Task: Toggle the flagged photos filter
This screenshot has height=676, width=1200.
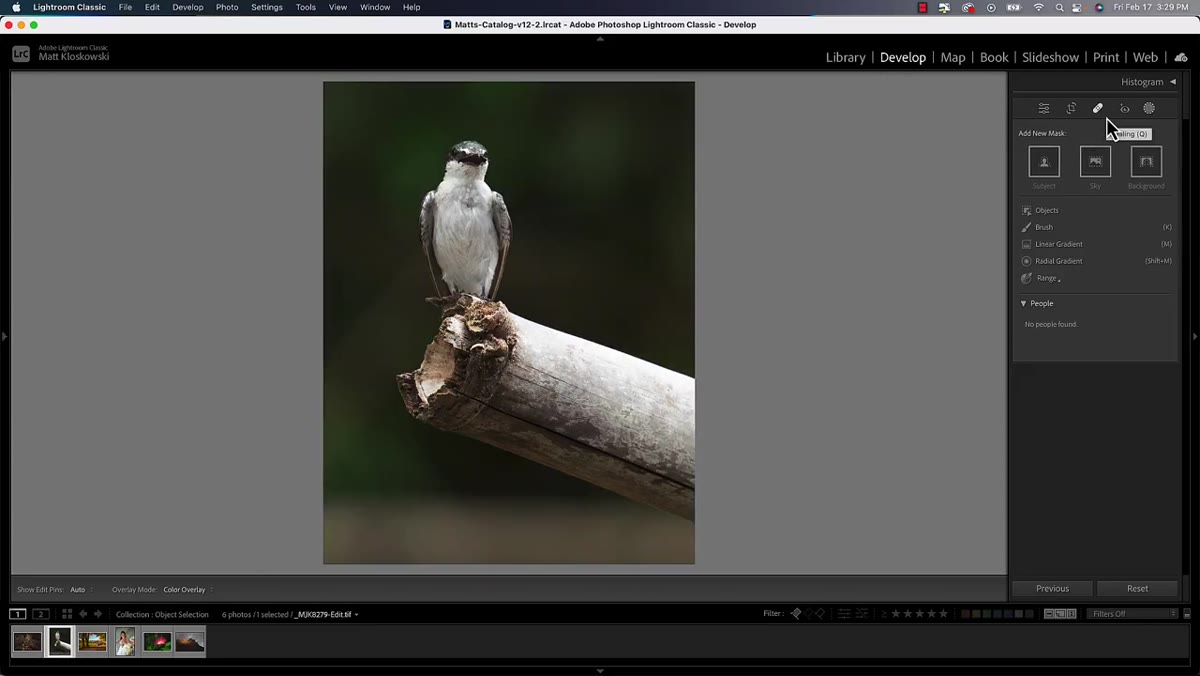Action: pyautogui.click(x=796, y=614)
